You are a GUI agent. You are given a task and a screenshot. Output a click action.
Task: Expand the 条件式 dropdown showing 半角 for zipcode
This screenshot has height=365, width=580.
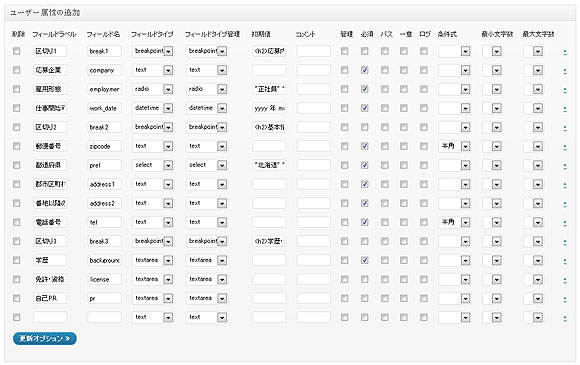[x=454, y=146]
